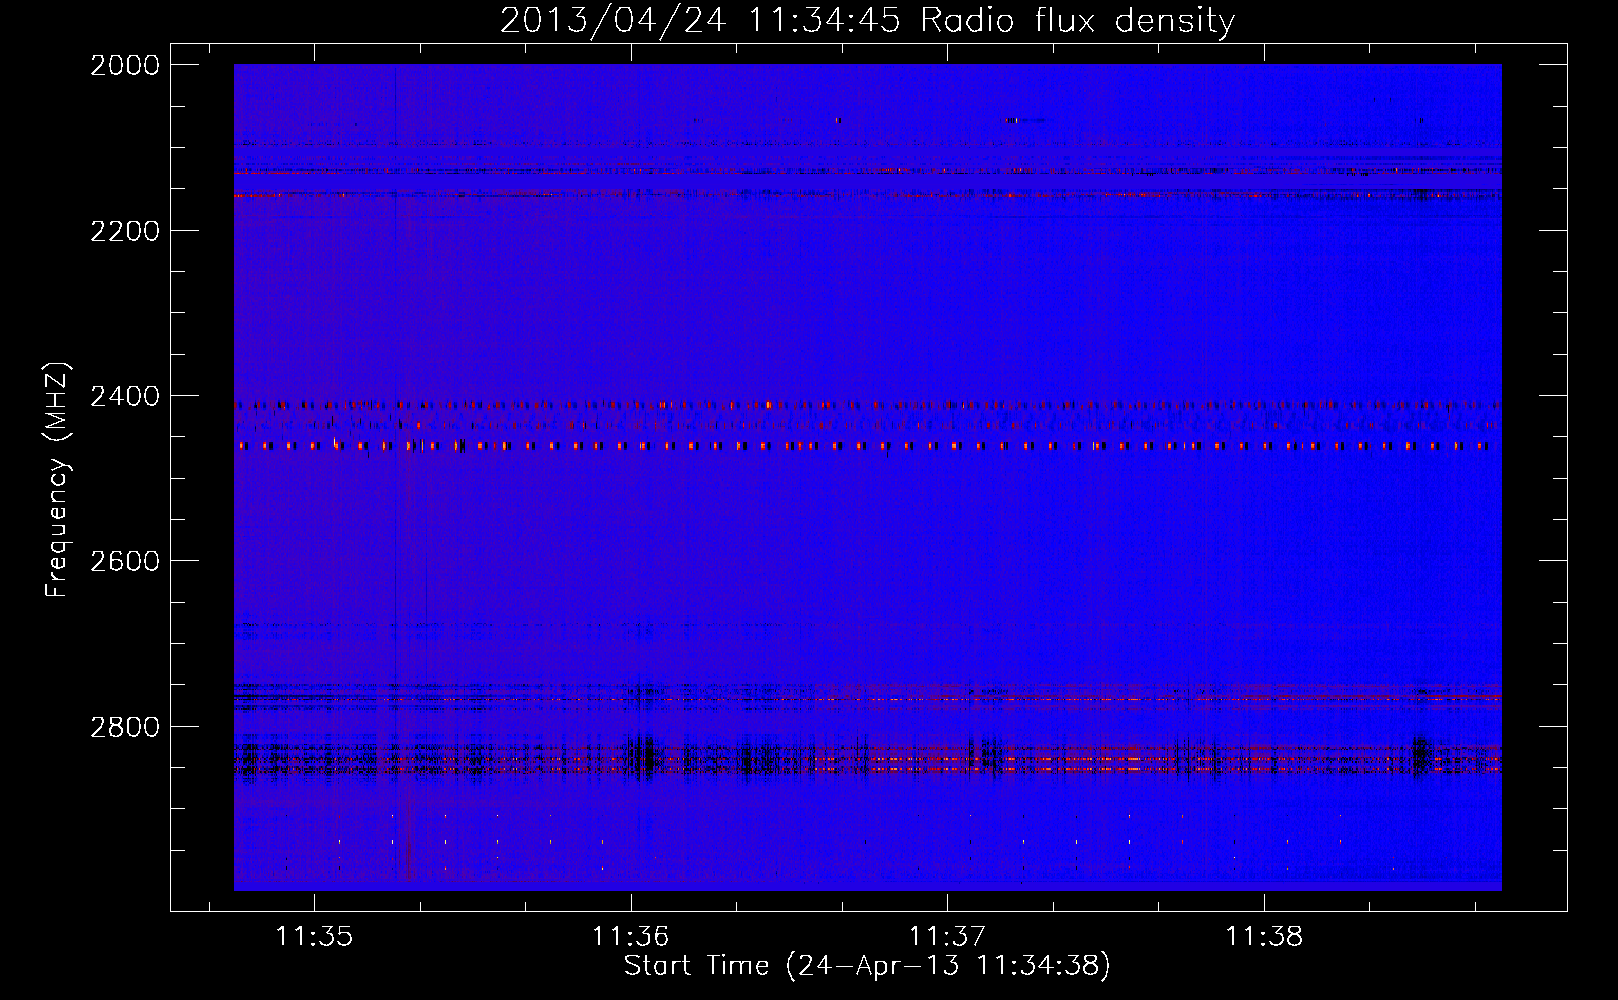
Task: Click the 11:38 time tick label
Action: coord(1264,937)
